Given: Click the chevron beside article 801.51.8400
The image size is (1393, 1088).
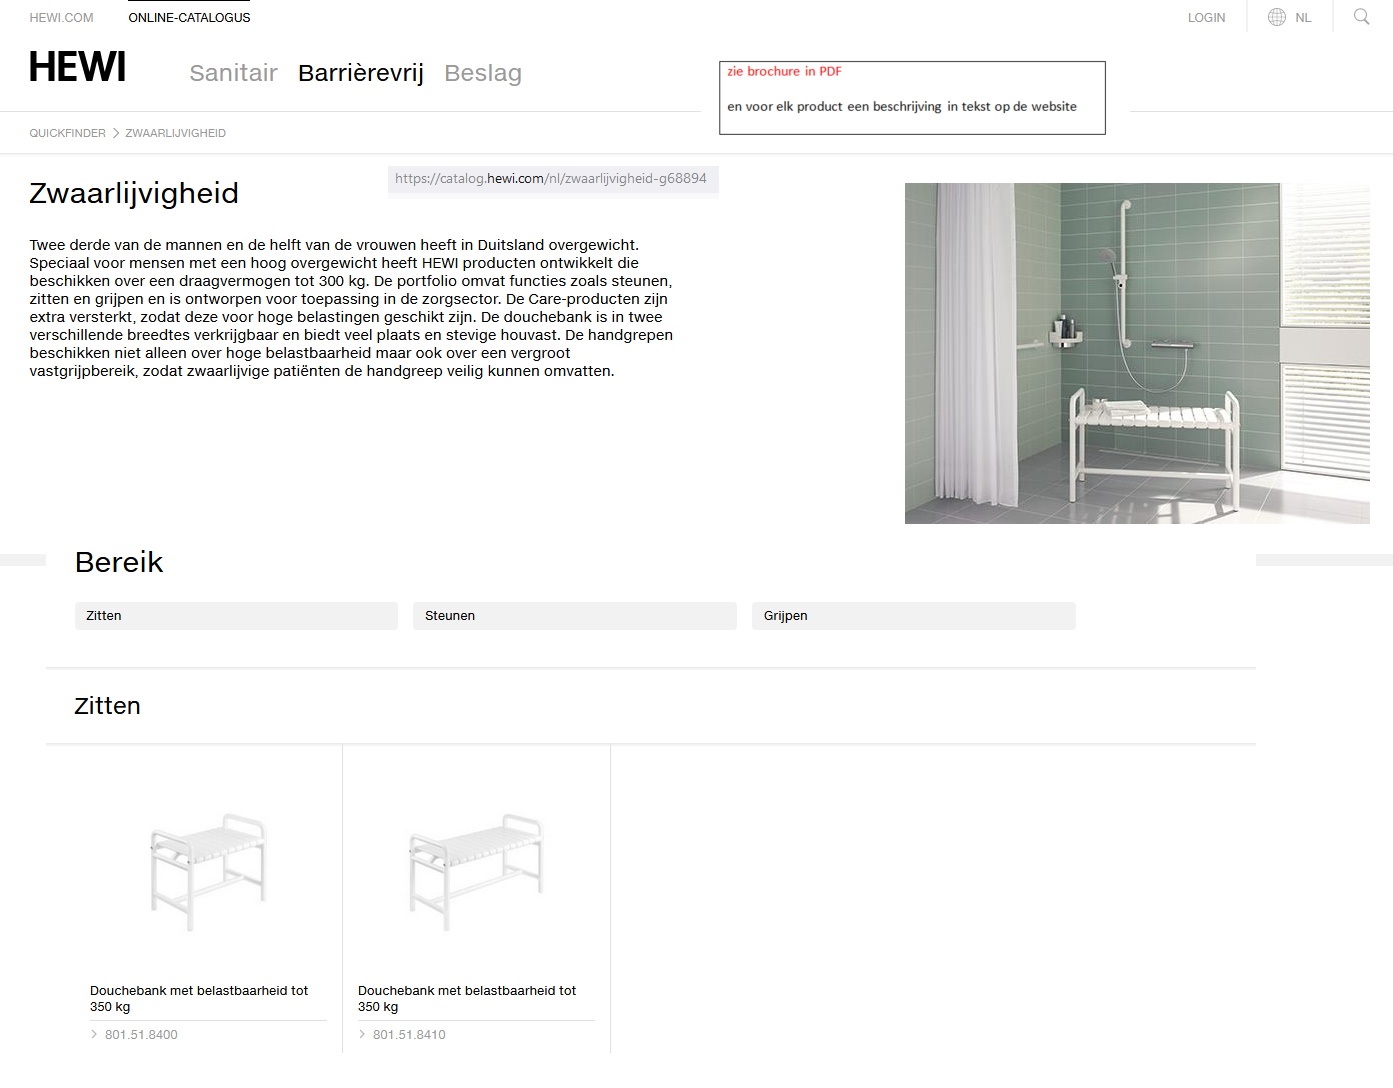Looking at the screenshot, I should 95,1035.
